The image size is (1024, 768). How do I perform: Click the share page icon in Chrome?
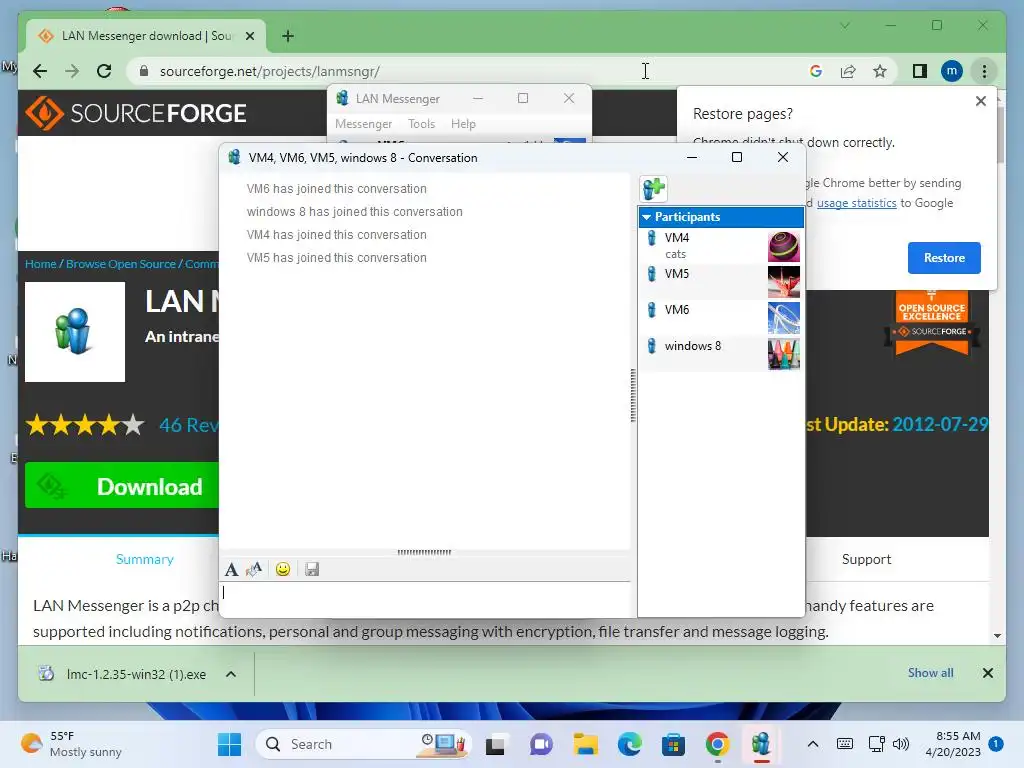848,71
